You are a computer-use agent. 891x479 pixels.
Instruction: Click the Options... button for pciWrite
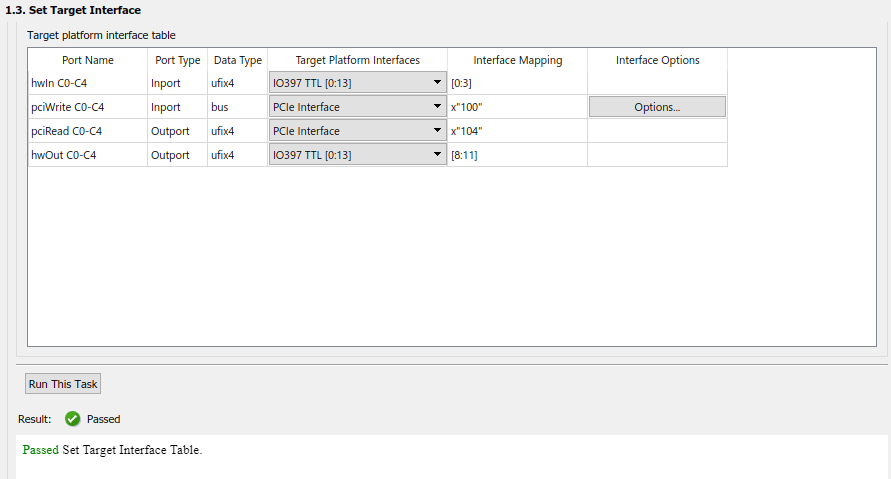657,107
